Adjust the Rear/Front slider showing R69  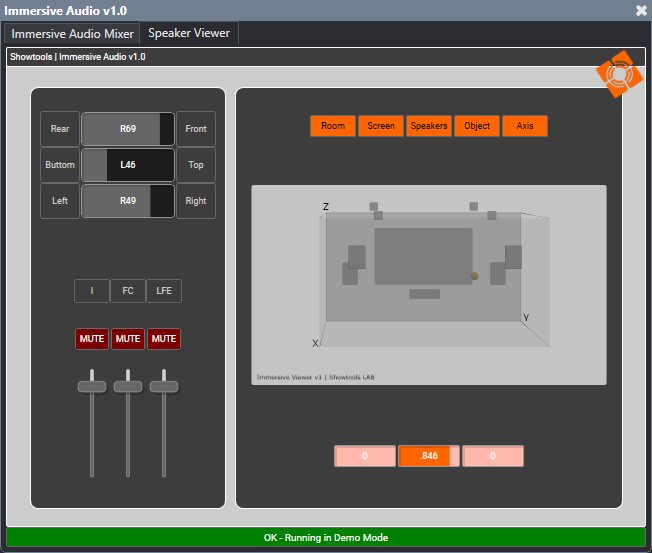(x=128, y=129)
